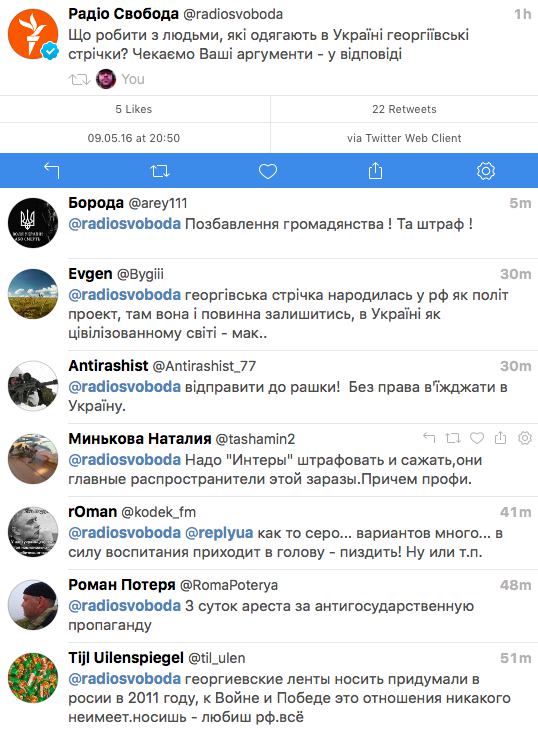Click your small avatar beside 'You'
The width and height of the screenshot is (538, 732).
(106, 79)
